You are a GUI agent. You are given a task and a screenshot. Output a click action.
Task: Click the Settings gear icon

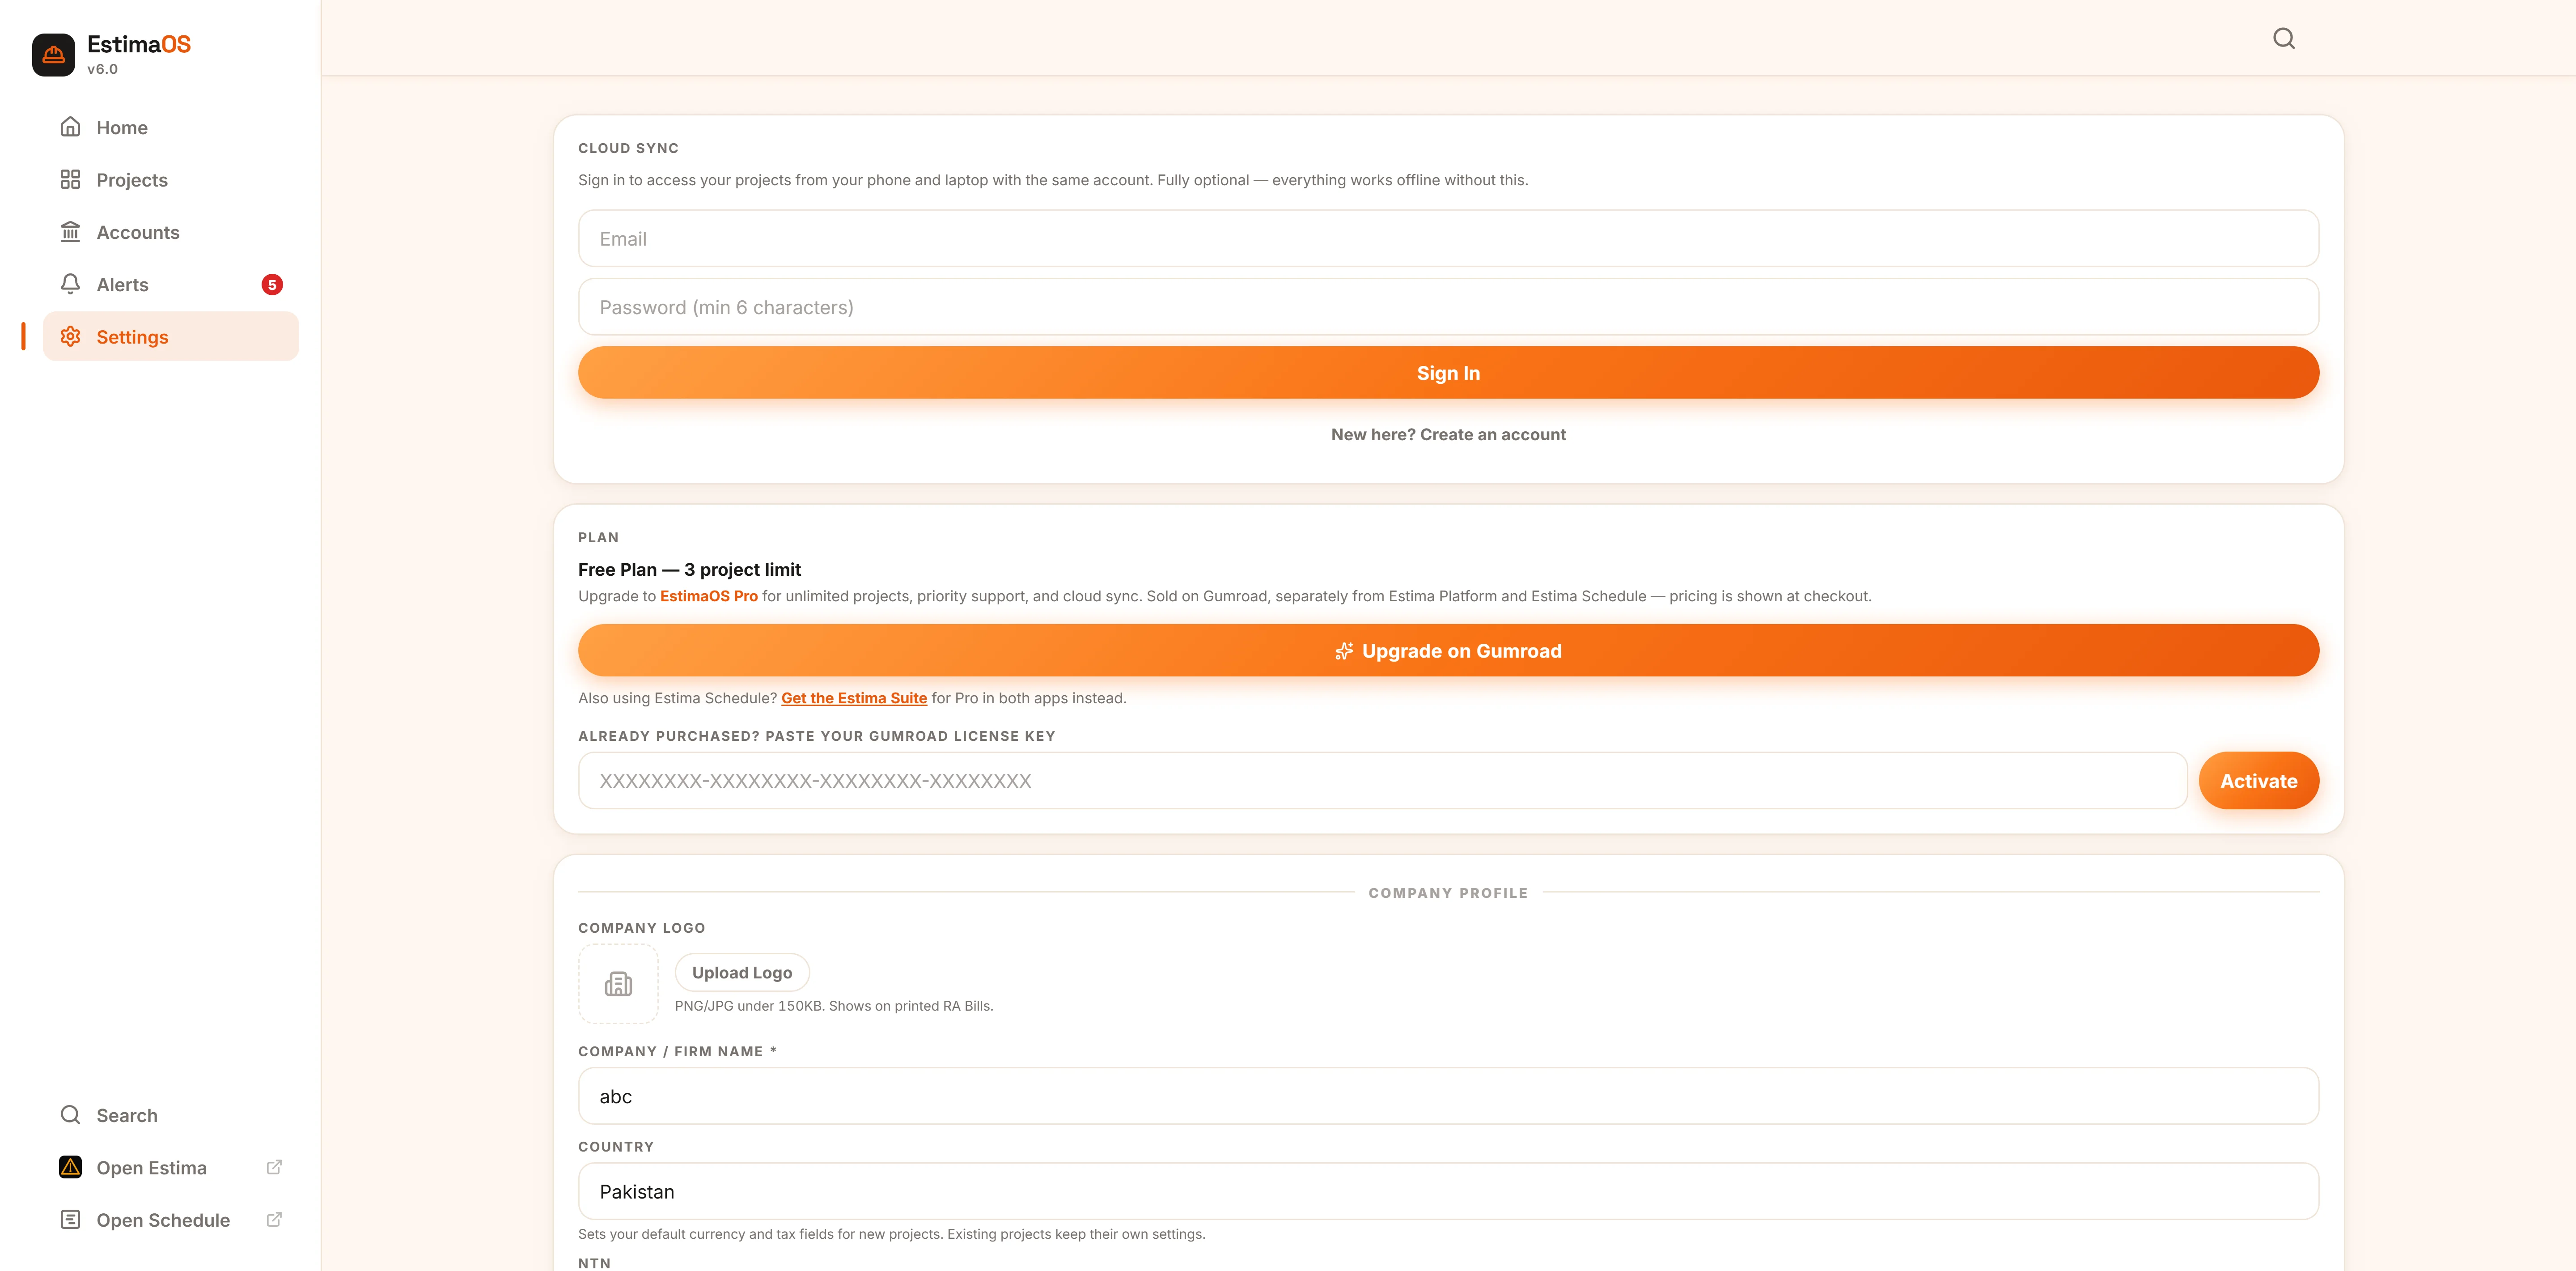[70, 336]
